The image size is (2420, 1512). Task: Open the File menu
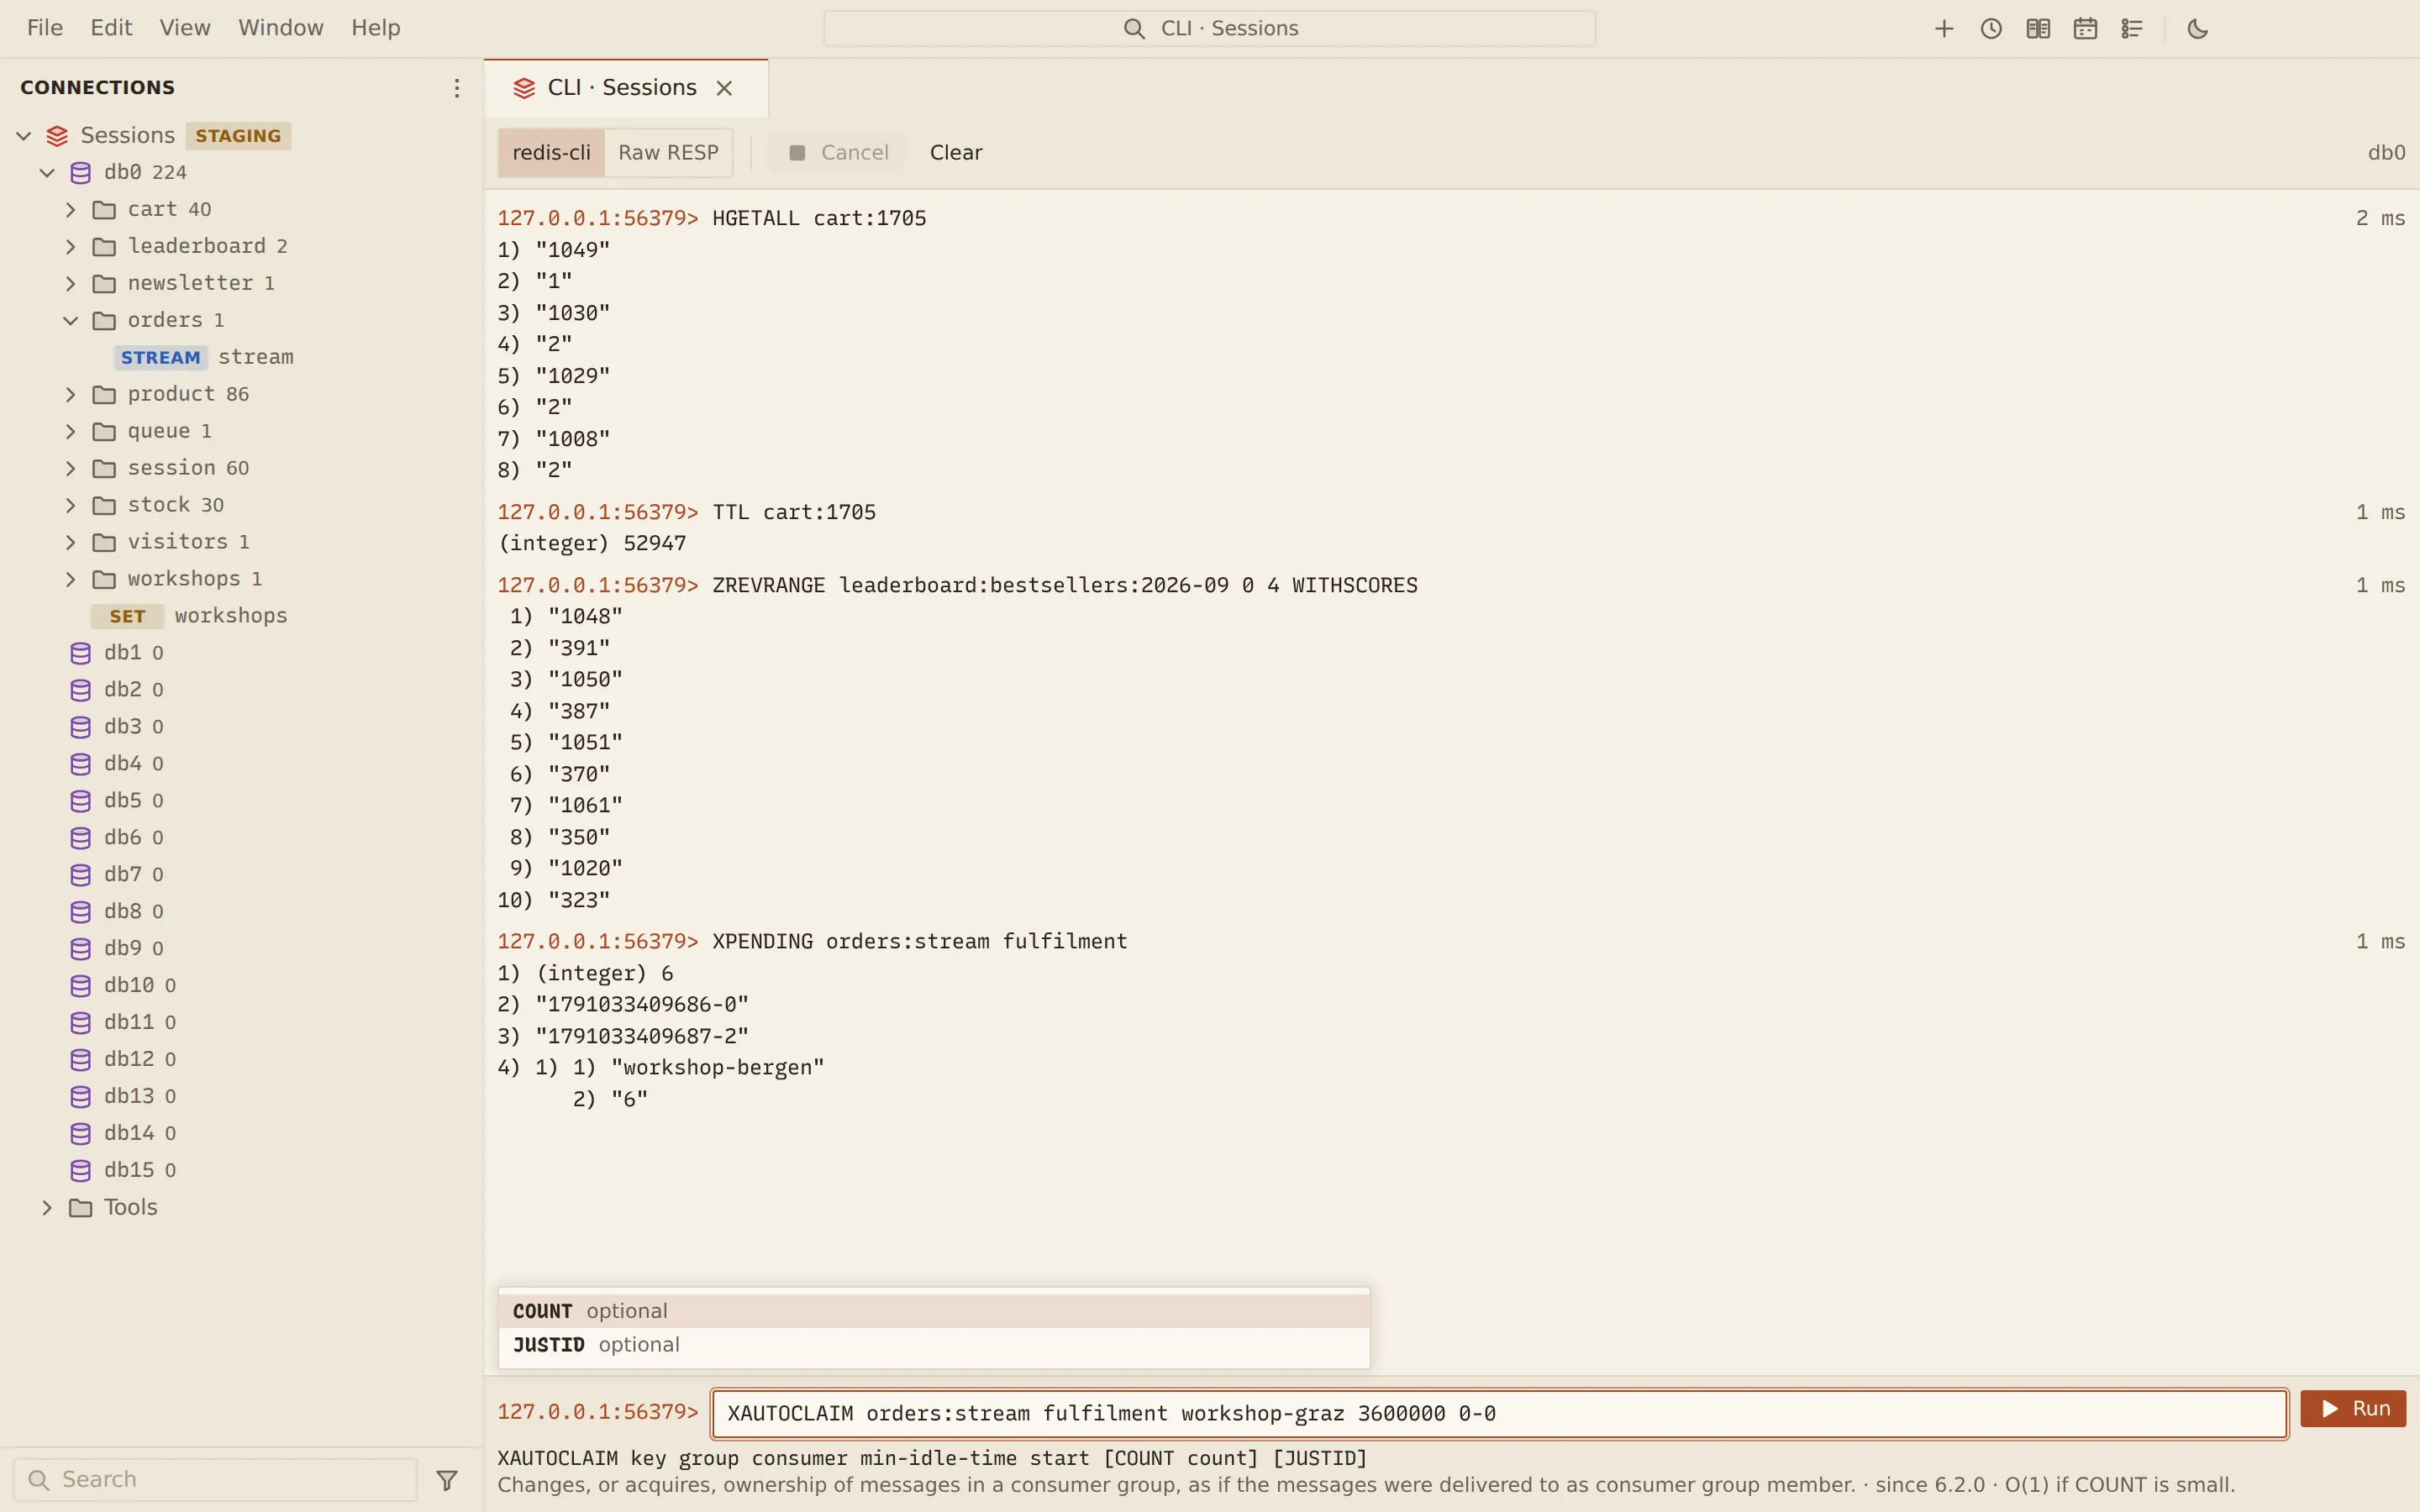pyautogui.click(x=45, y=28)
